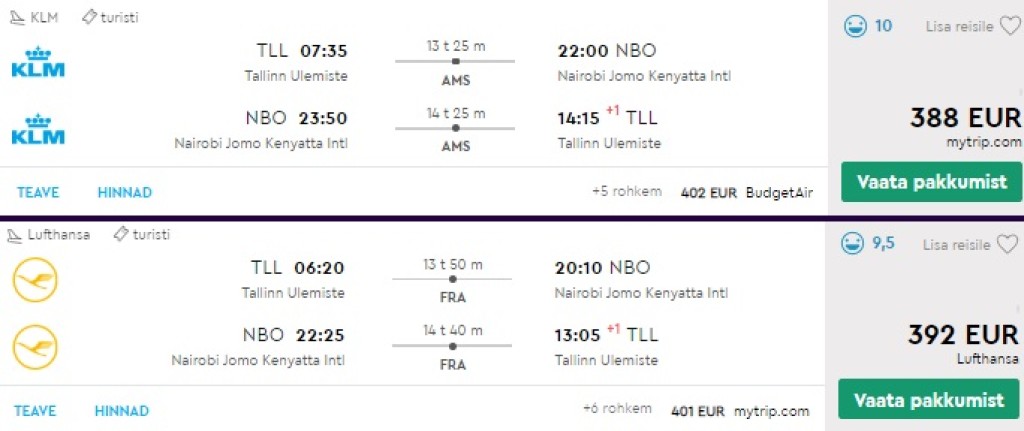Open the TEAVE tab for the Lufthansa flight

[x=35, y=411]
